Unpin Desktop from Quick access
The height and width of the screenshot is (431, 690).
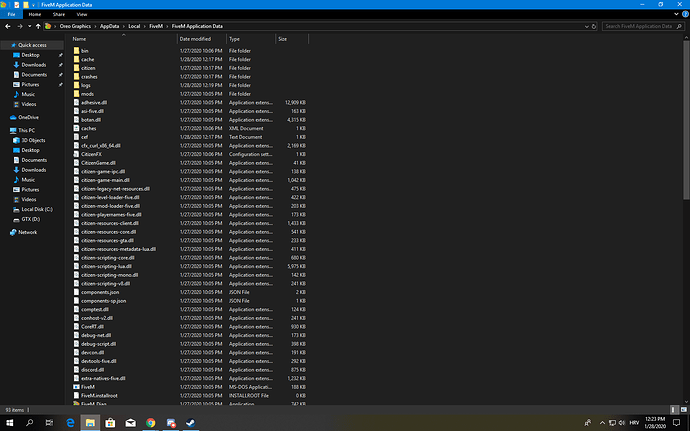[x=61, y=55]
